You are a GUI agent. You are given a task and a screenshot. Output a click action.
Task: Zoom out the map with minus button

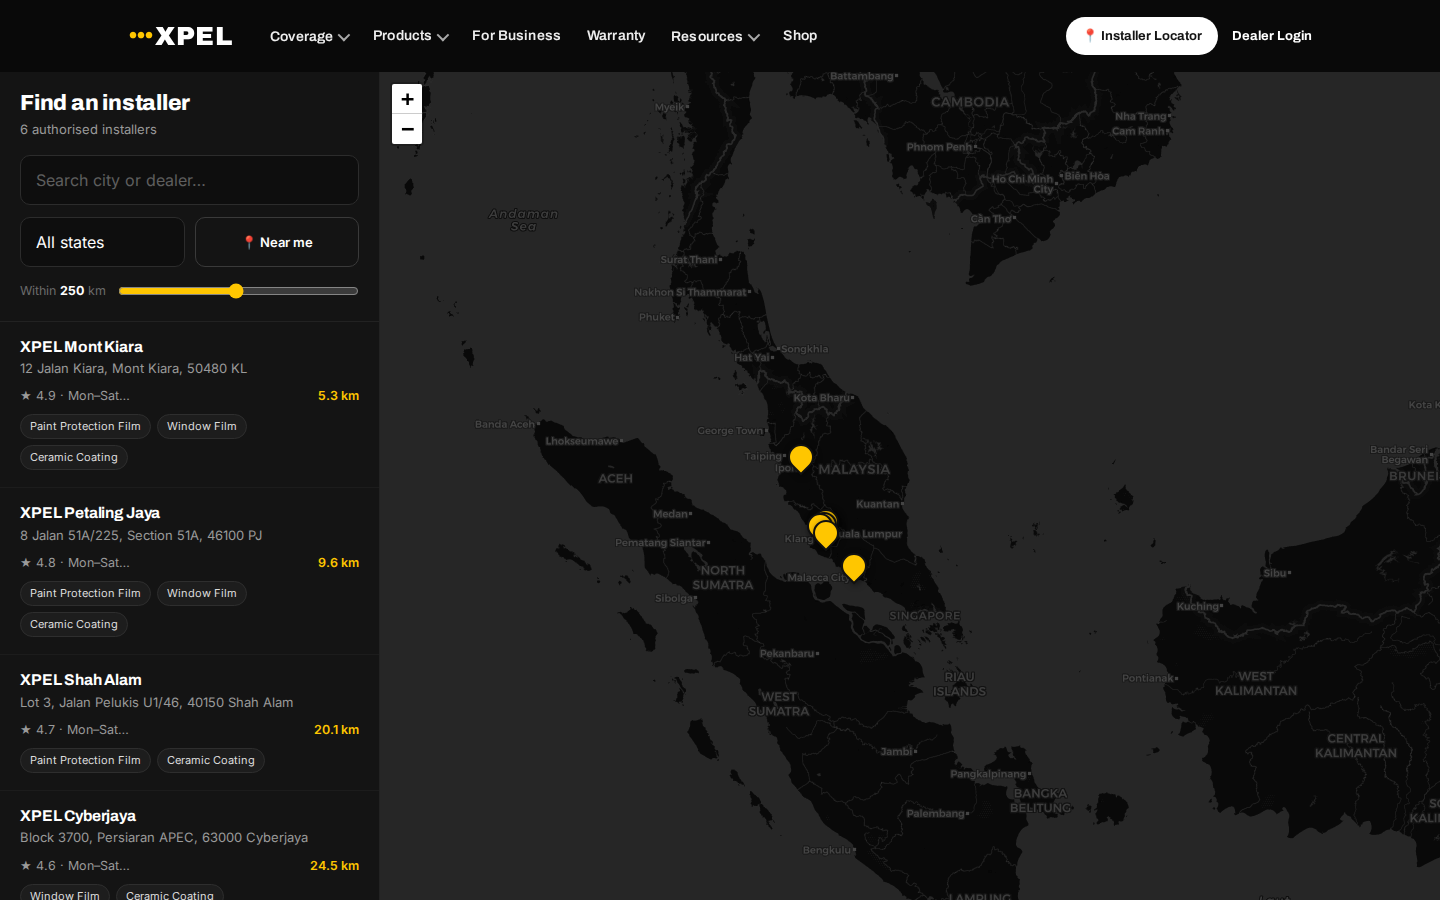click(x=407, y=129)
